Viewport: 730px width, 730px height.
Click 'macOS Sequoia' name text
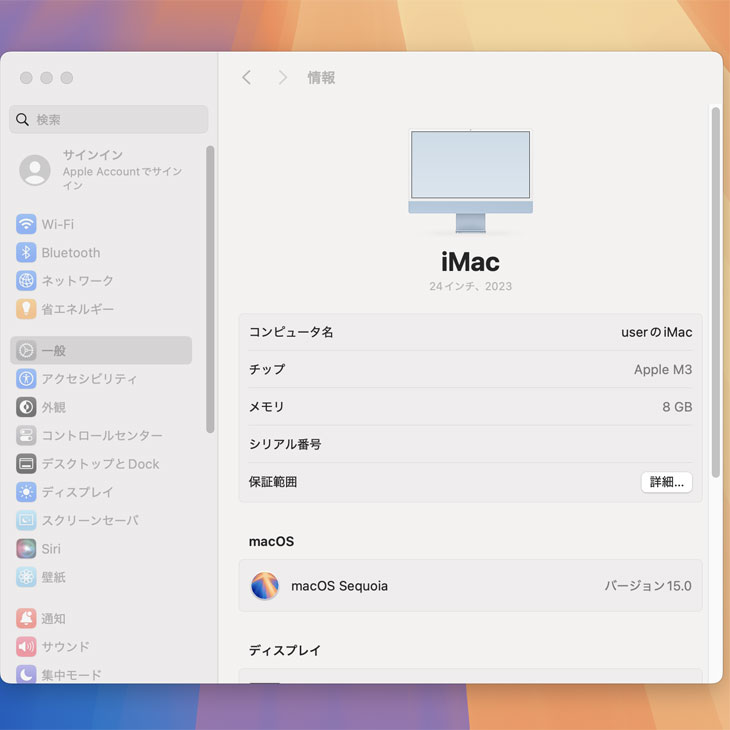[339, 586]
